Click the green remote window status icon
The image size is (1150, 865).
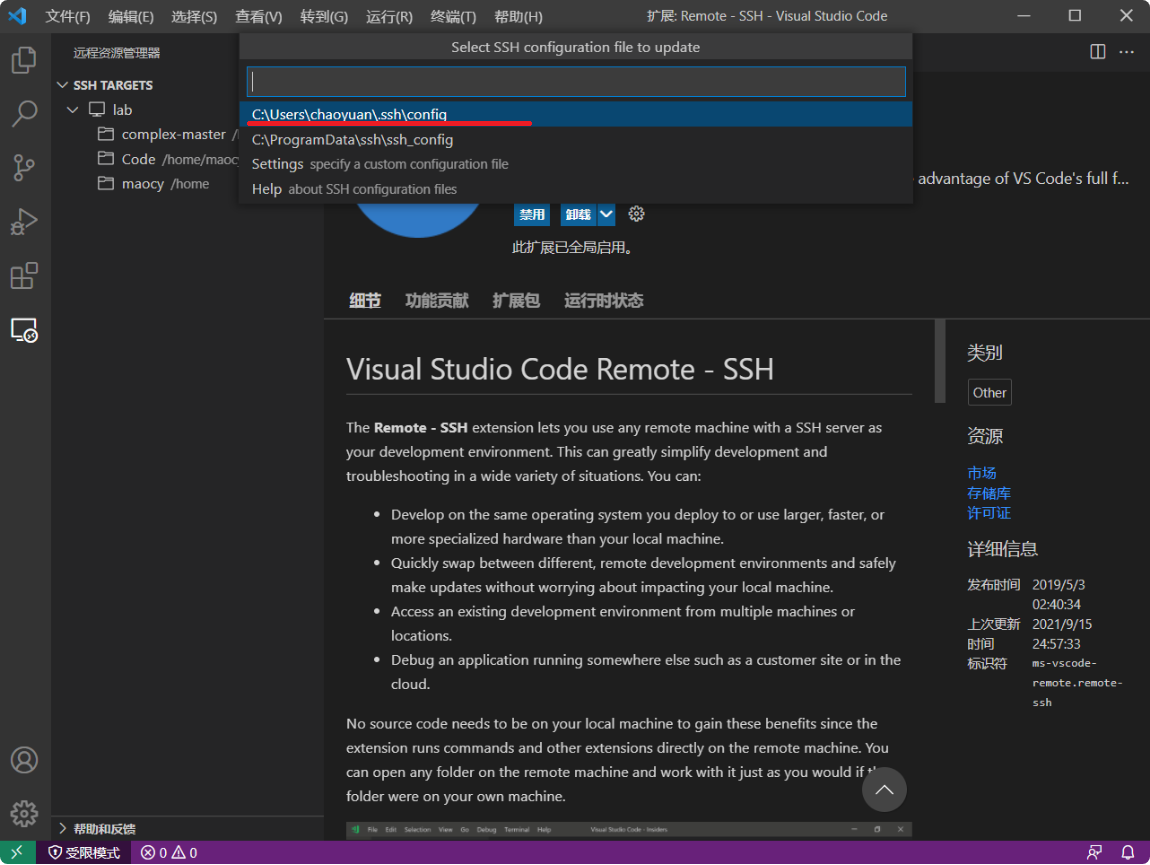[18, 853]
